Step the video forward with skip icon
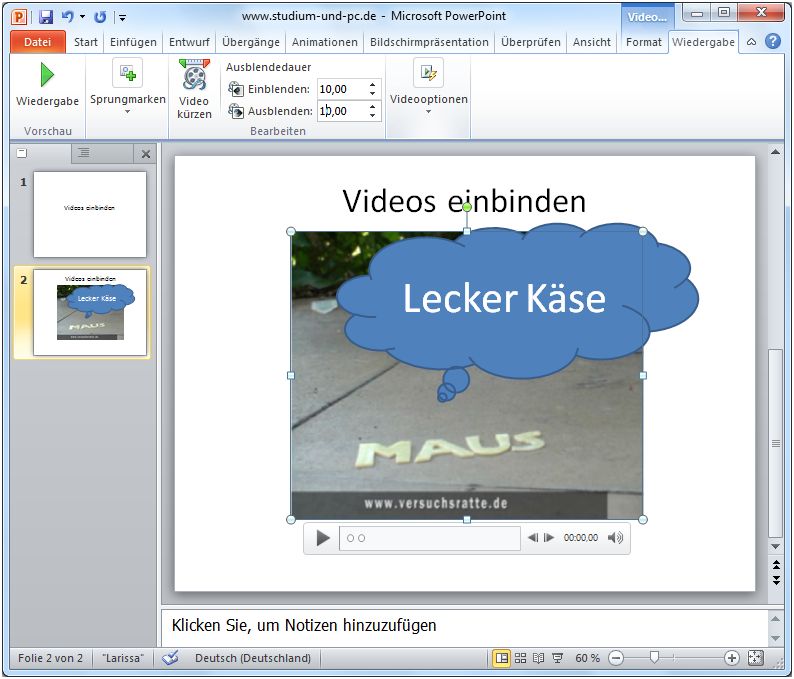794x679 pixels. pos(549,538)
